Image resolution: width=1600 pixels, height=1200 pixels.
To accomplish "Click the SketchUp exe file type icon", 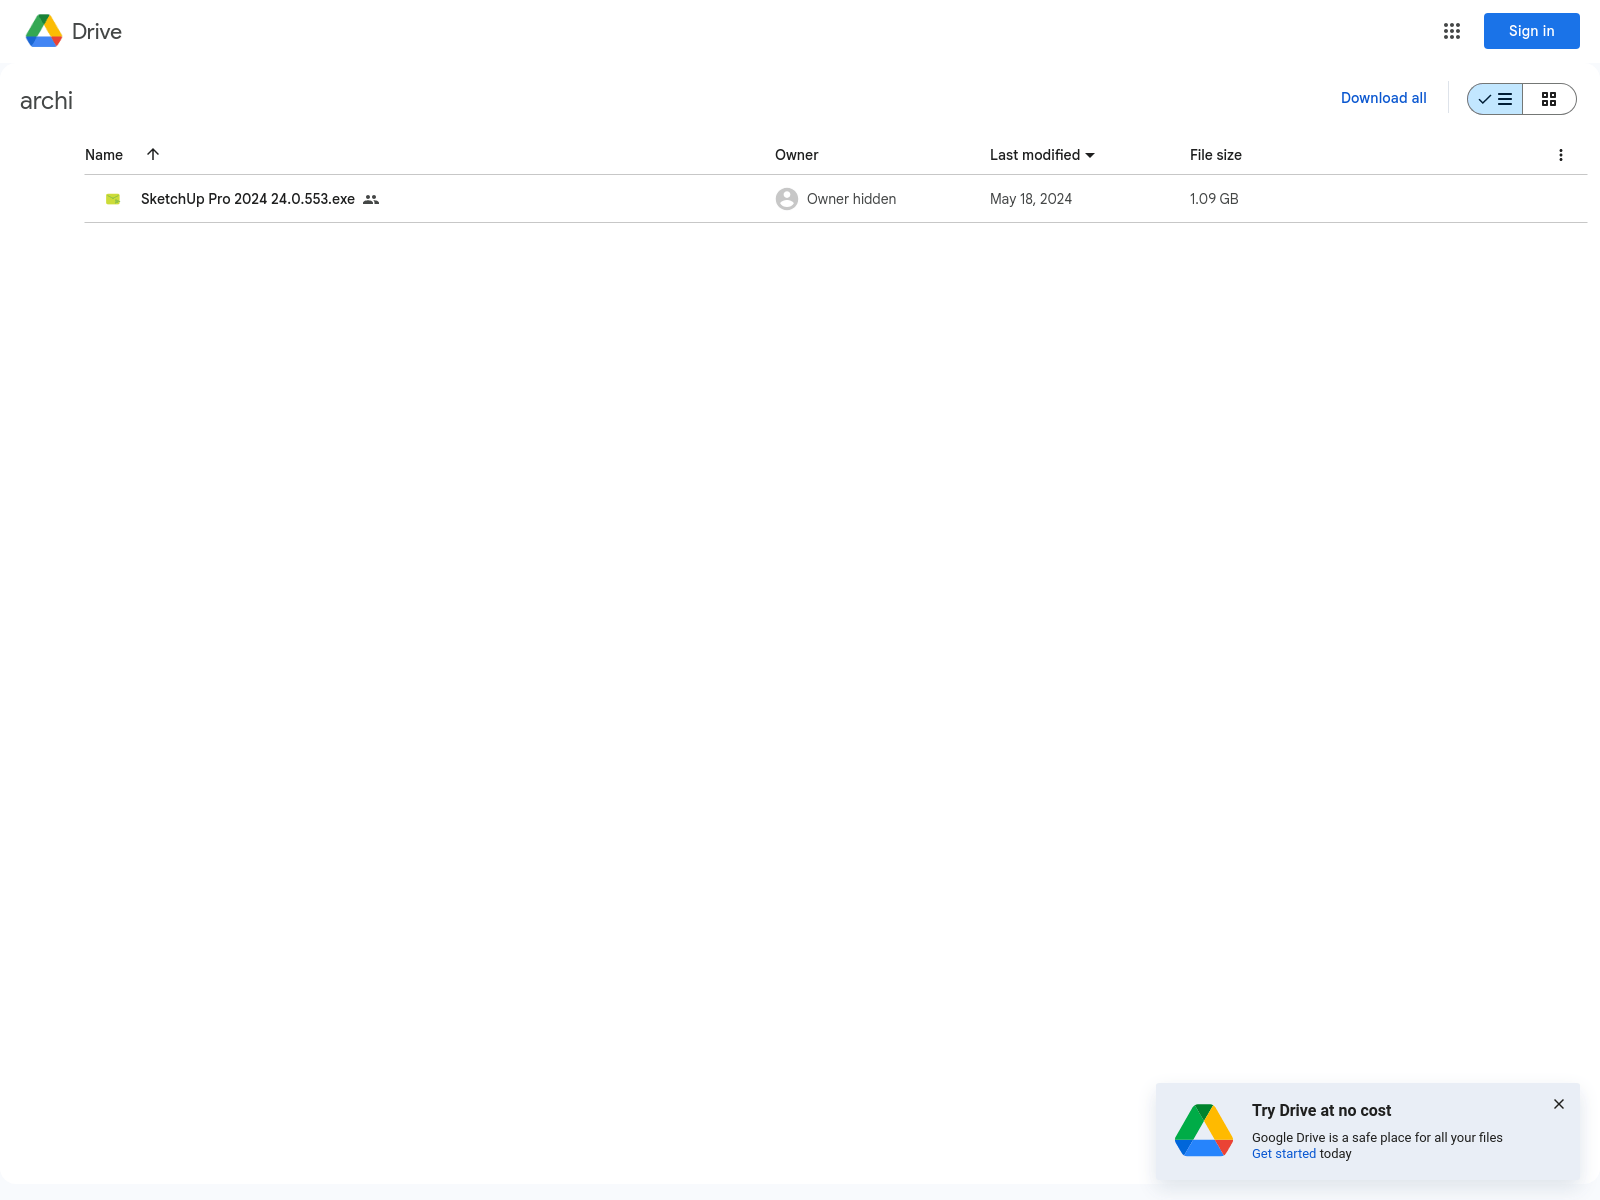I will (113, 199).
